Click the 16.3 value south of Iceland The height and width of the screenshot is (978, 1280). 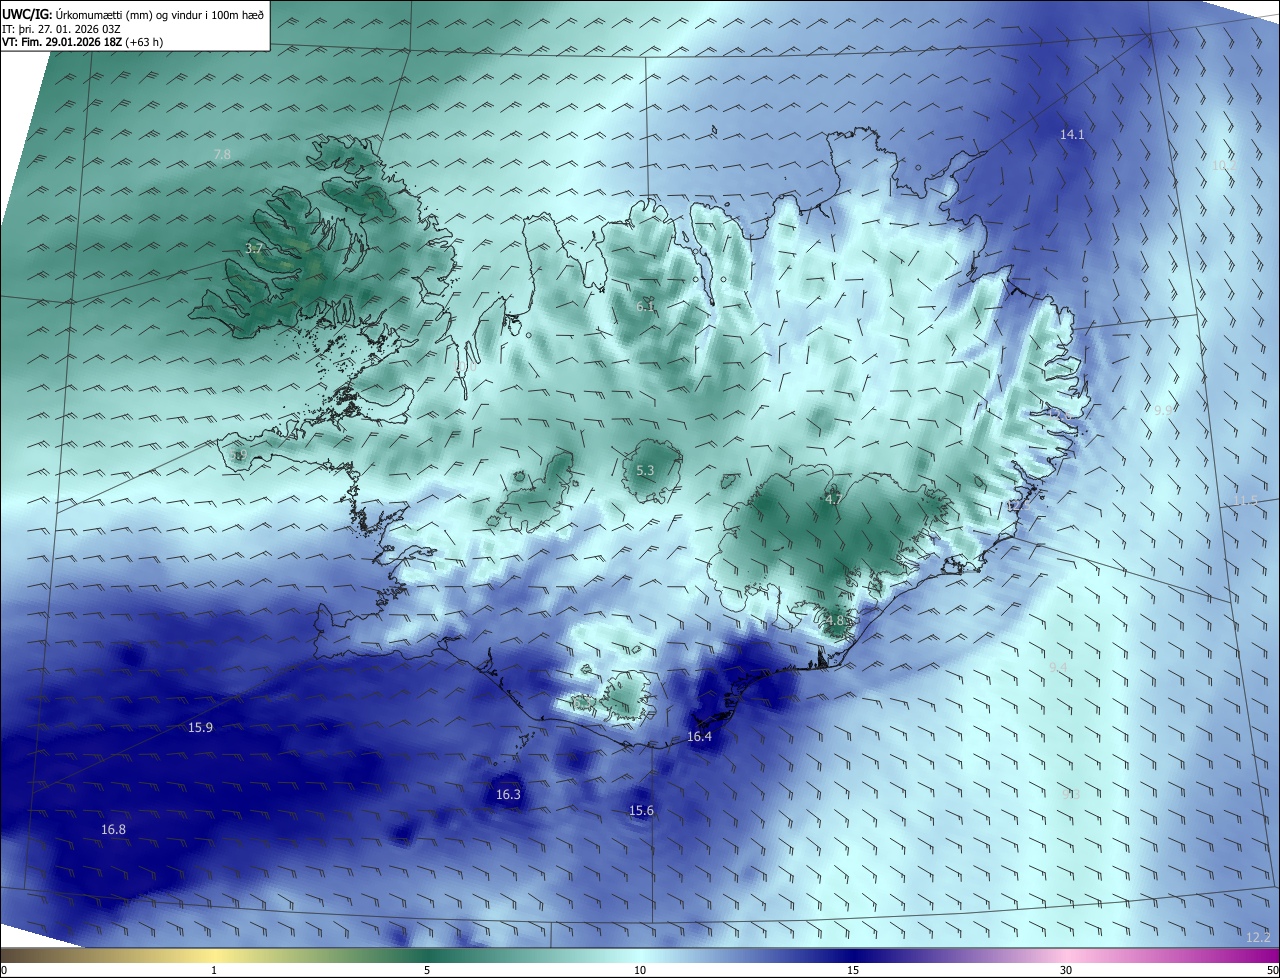(x=508, y=795)
